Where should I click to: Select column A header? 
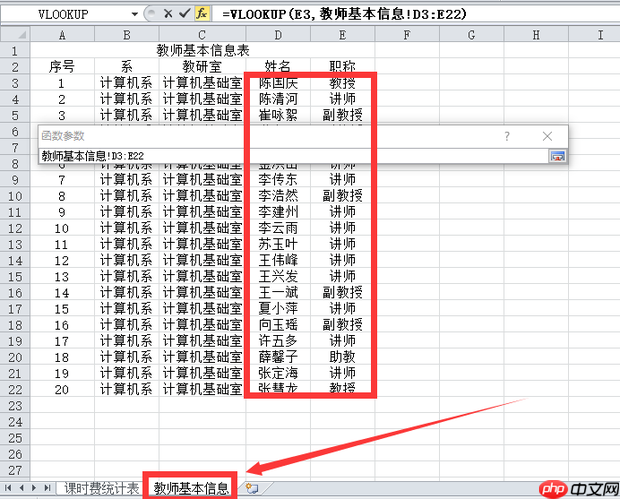pos(62,35)
